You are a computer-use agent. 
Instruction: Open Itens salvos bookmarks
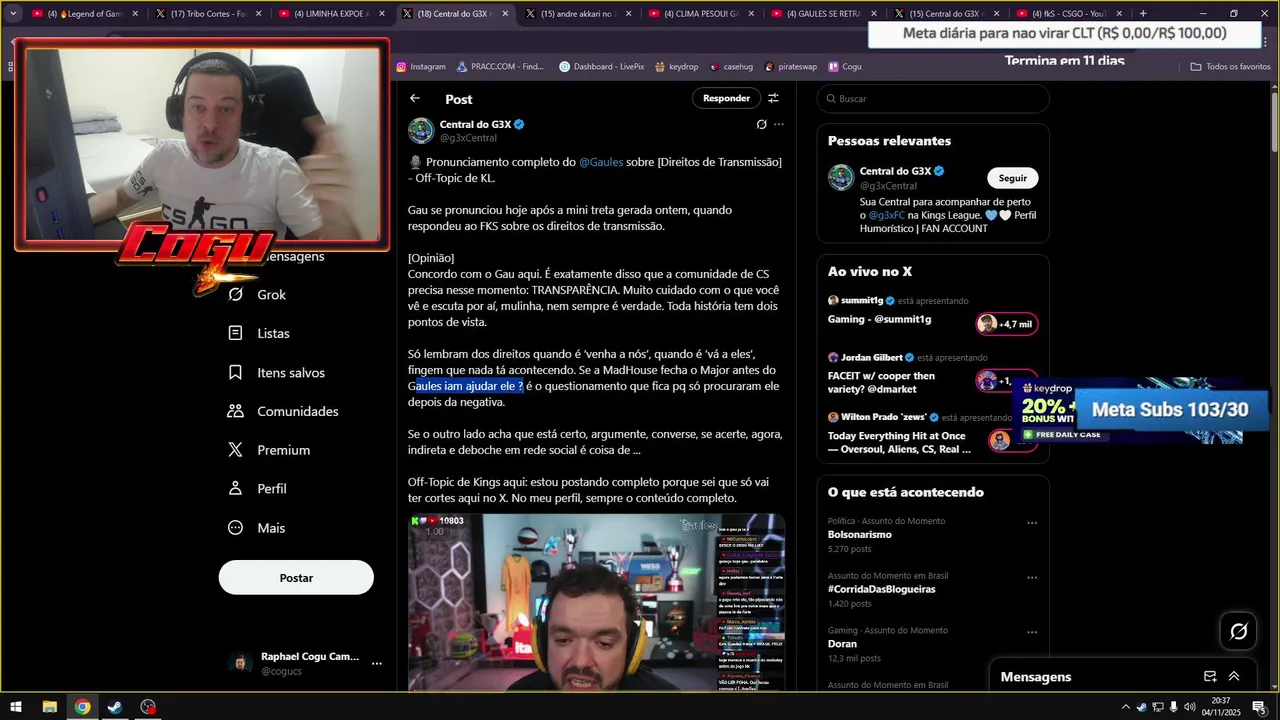point(277,372)
